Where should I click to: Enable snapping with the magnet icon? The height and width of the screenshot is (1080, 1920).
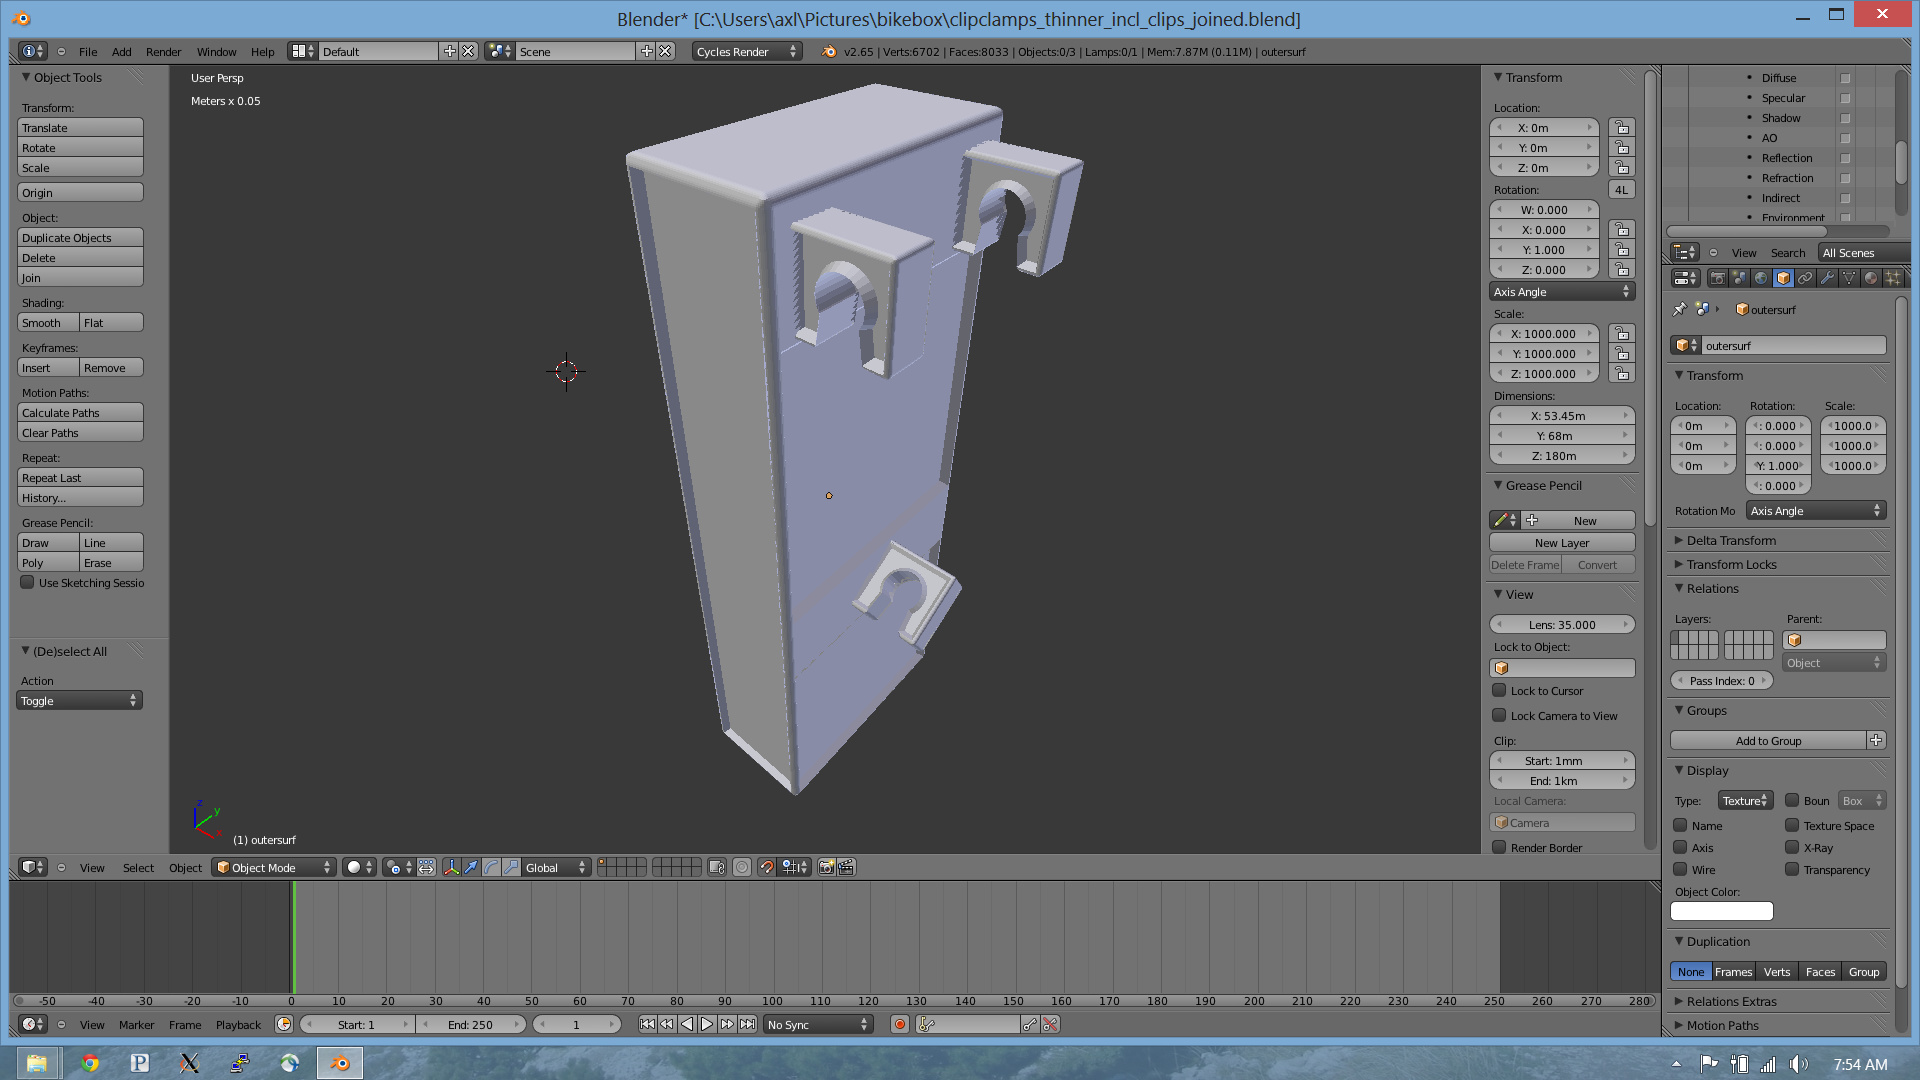click(x=766, y=868)
